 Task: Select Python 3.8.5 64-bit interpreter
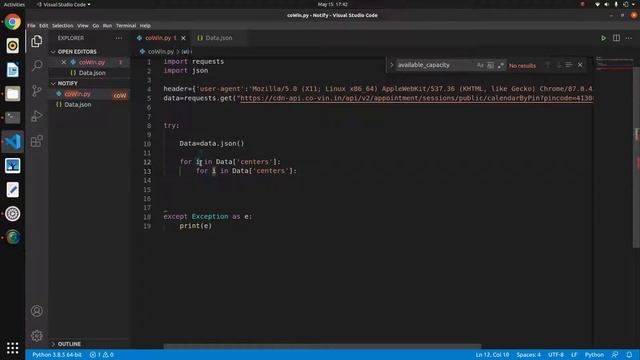click(57, 355)
